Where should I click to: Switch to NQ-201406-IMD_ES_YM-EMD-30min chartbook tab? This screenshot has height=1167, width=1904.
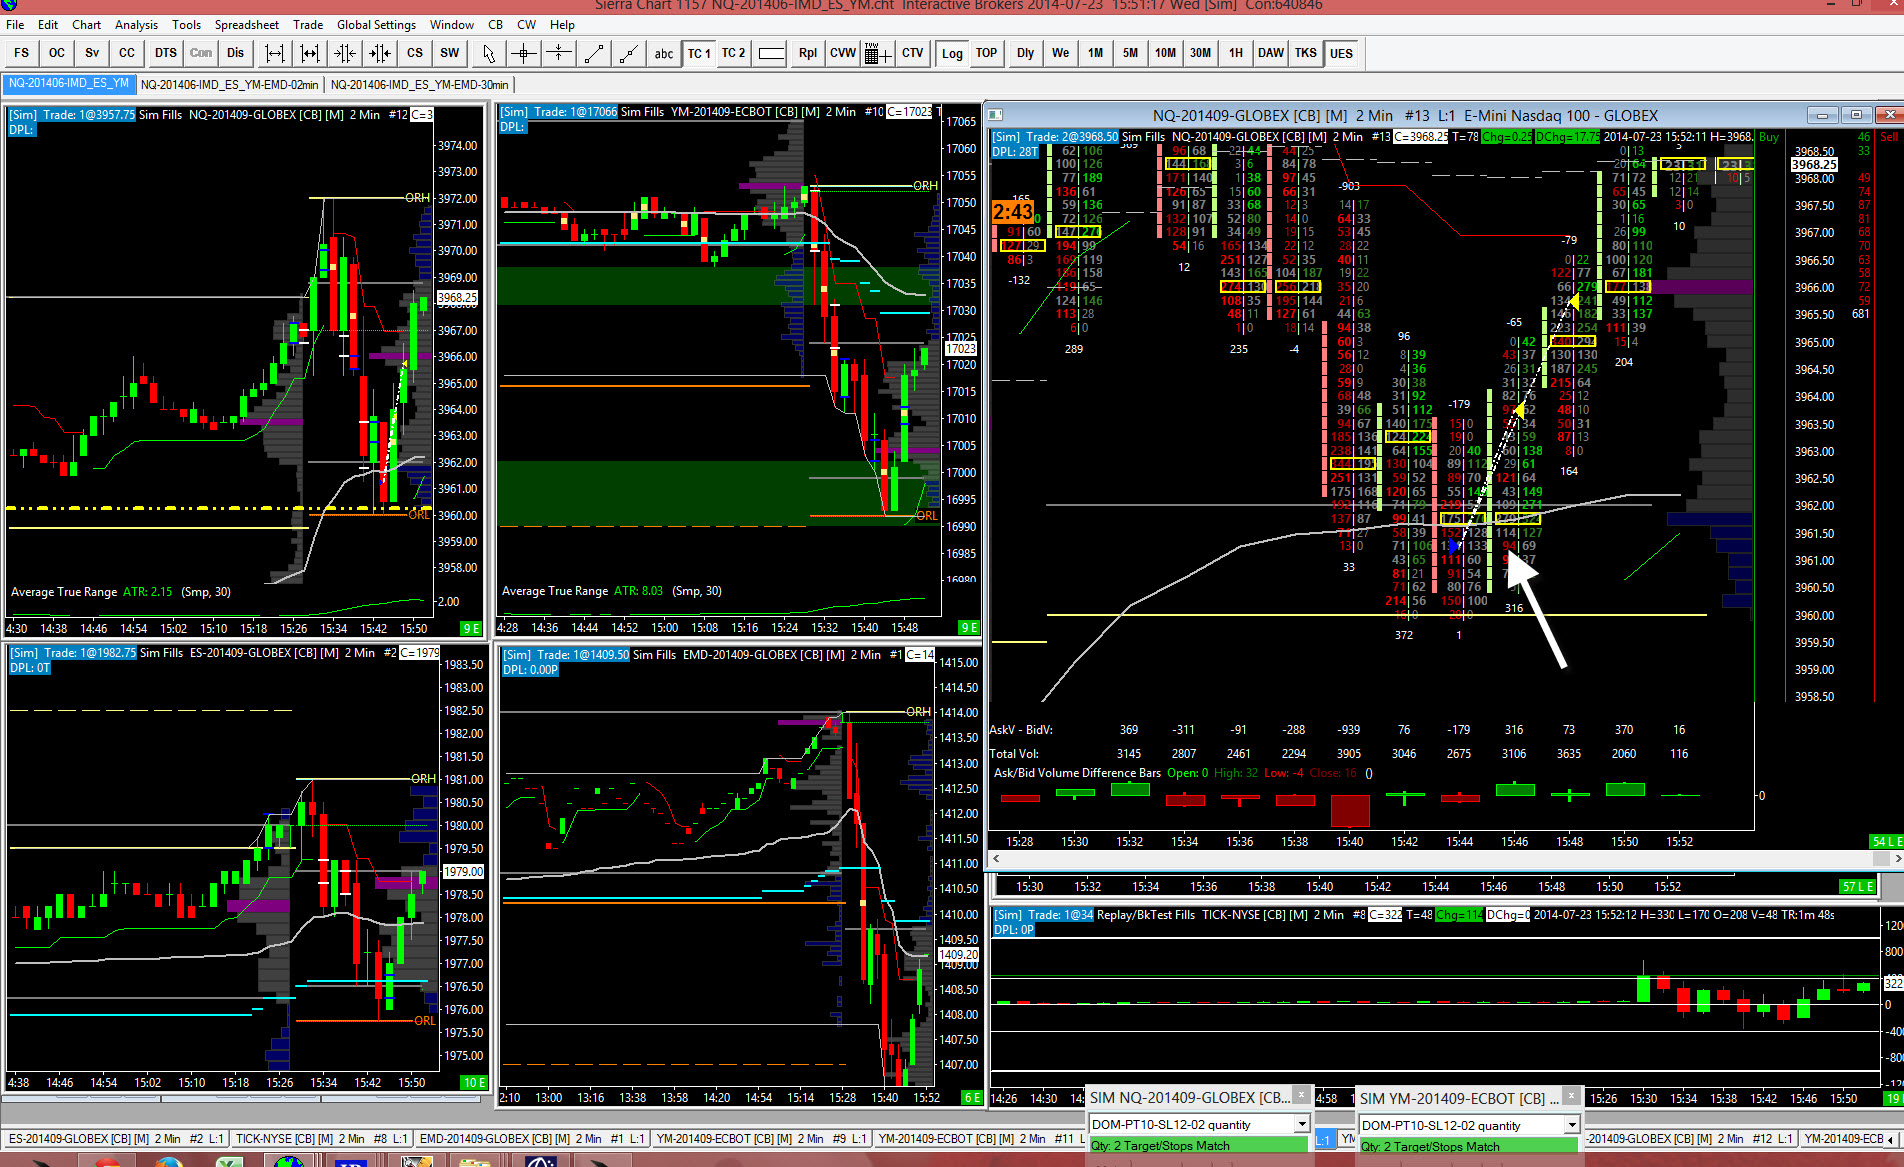click(x=419, y=84)
